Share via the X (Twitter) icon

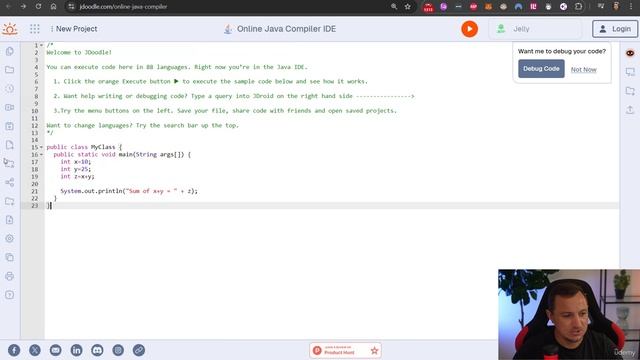click(x=35, y=350)
